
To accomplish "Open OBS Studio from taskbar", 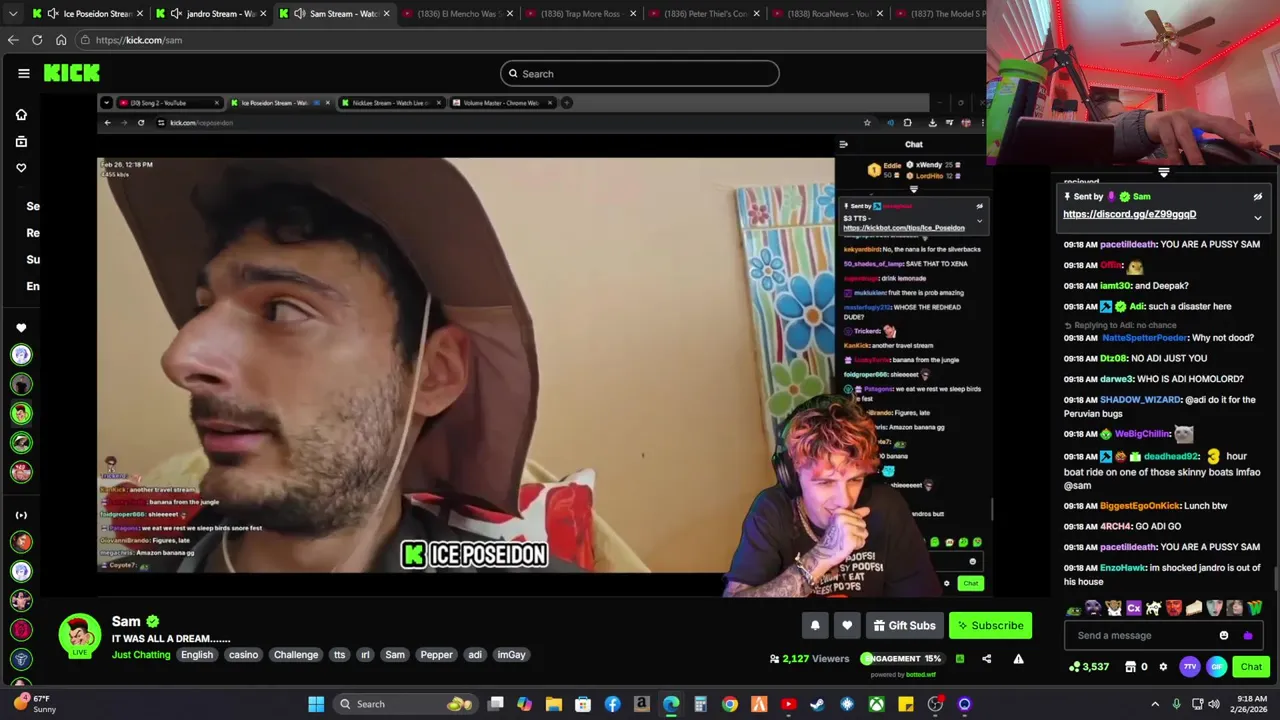I will pos(935,704).
